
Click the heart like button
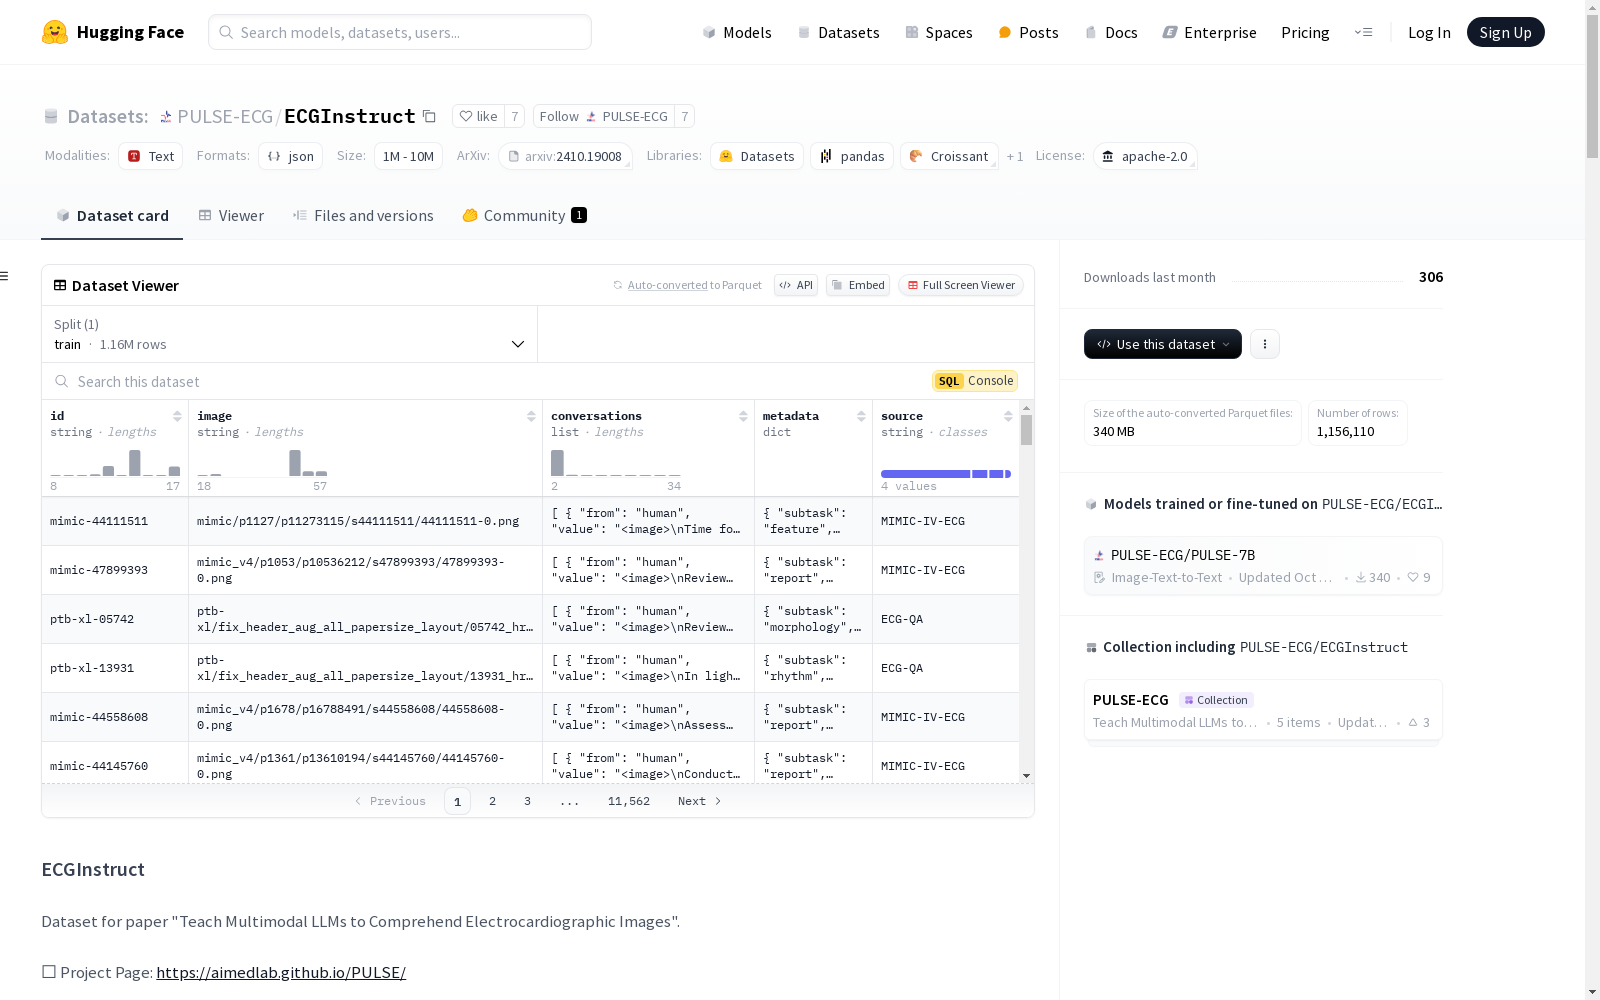pyautogui.click(x=478, y=116)
